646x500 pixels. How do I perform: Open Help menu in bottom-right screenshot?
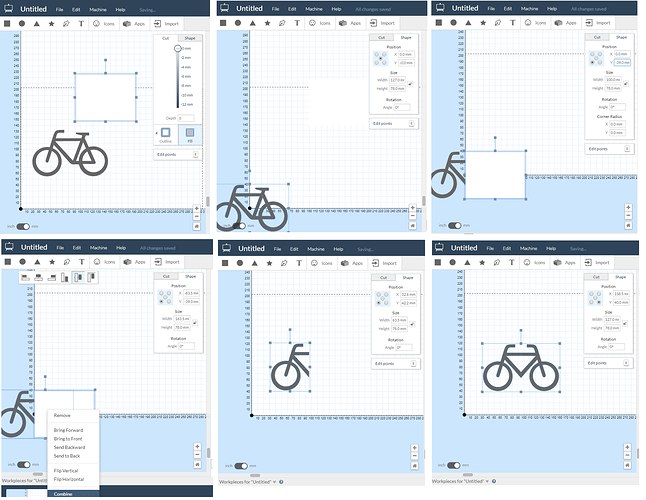[551, 248]
